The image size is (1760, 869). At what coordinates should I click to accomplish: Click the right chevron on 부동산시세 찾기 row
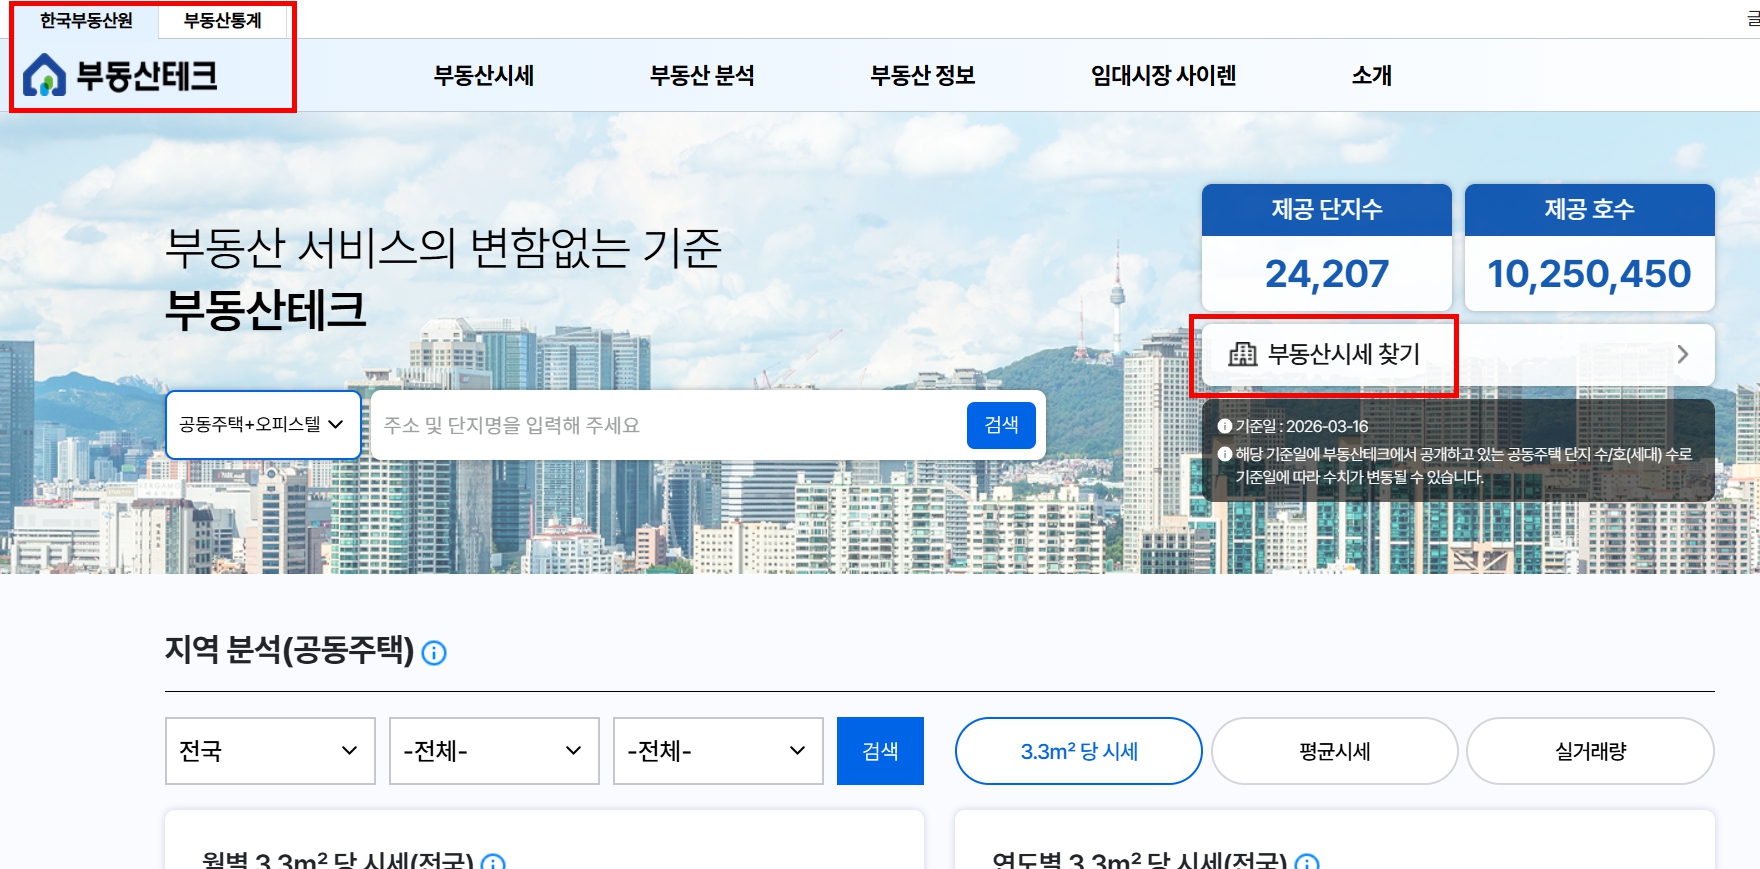click(1683, 354)
